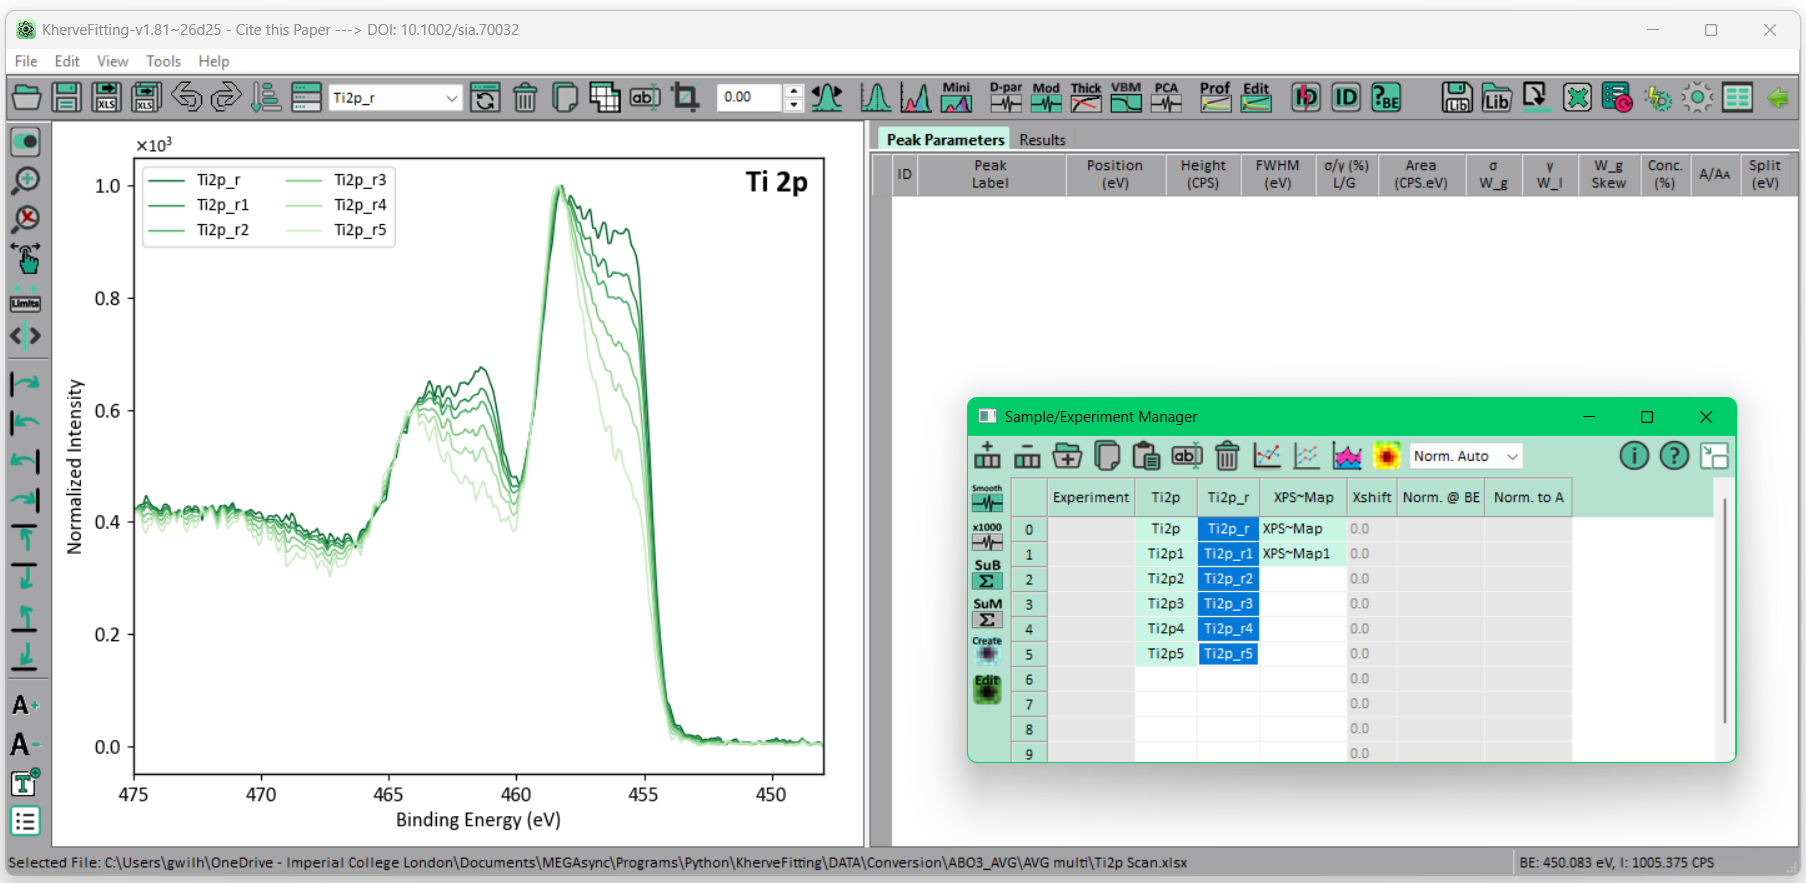The image size is (1806, 883).
Task: Click the undo arrow icon in main toolbar
Action: 187,98
